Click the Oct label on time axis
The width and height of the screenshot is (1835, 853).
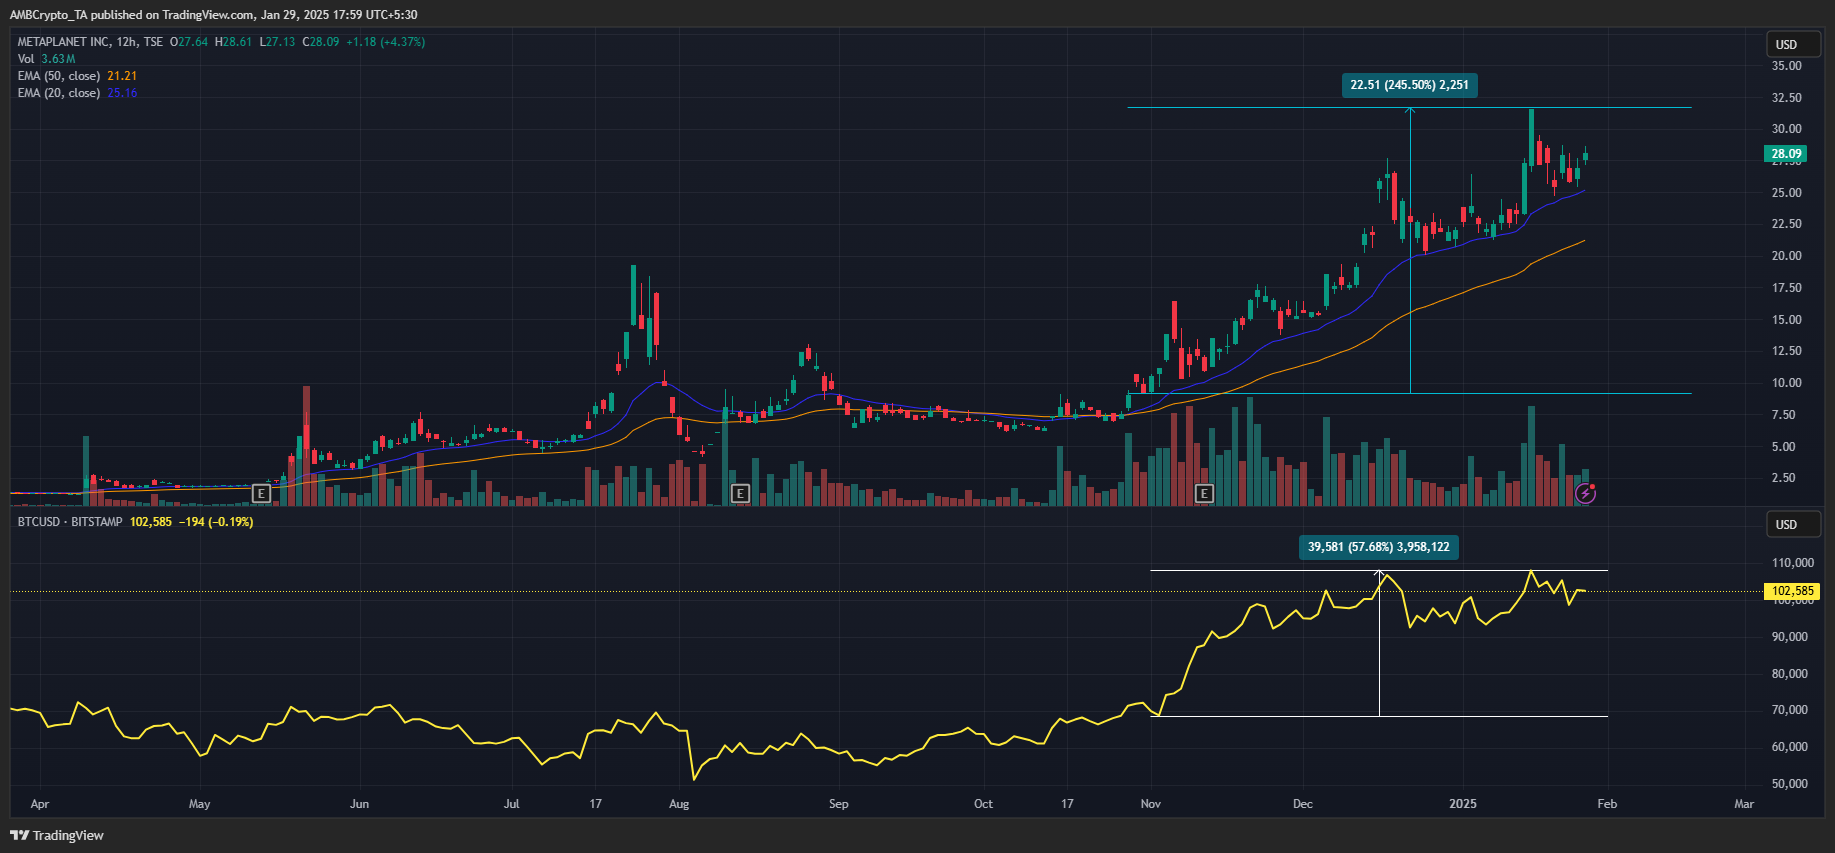(984, 804)
